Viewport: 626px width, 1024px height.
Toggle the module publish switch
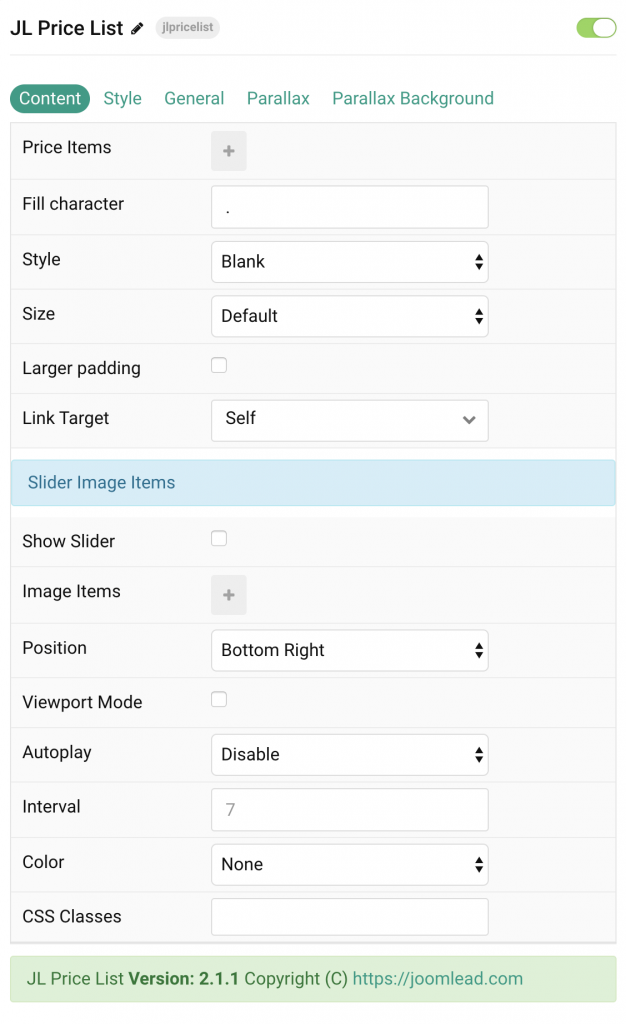(596, 27)
